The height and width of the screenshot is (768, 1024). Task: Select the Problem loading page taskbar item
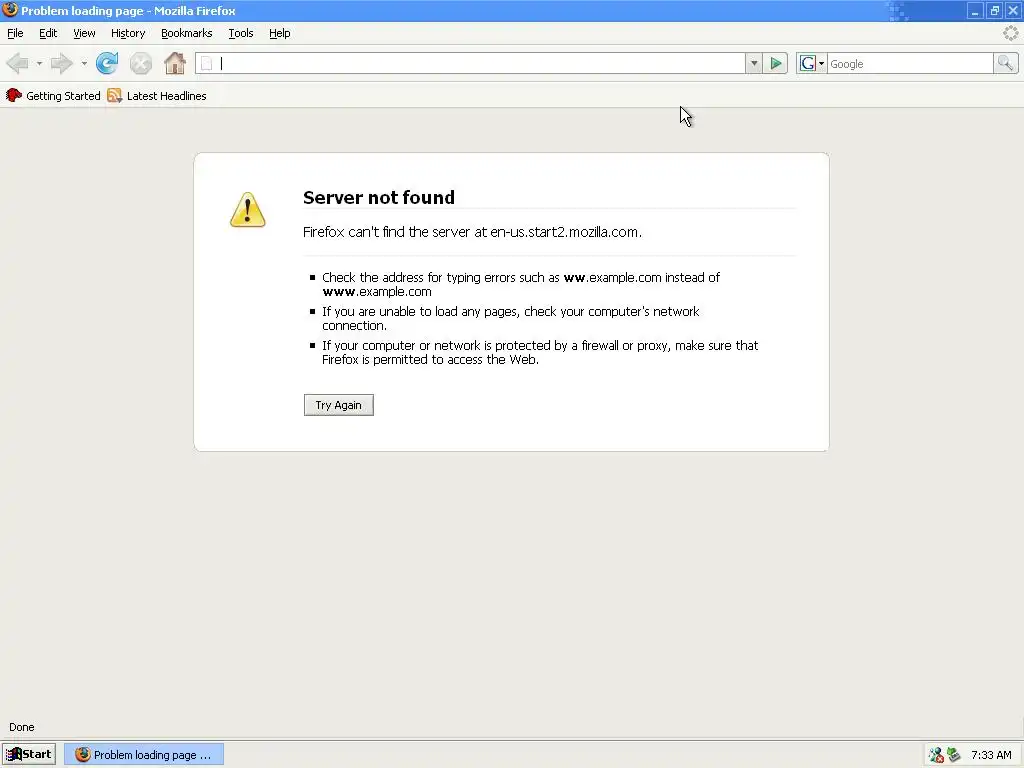144,754
